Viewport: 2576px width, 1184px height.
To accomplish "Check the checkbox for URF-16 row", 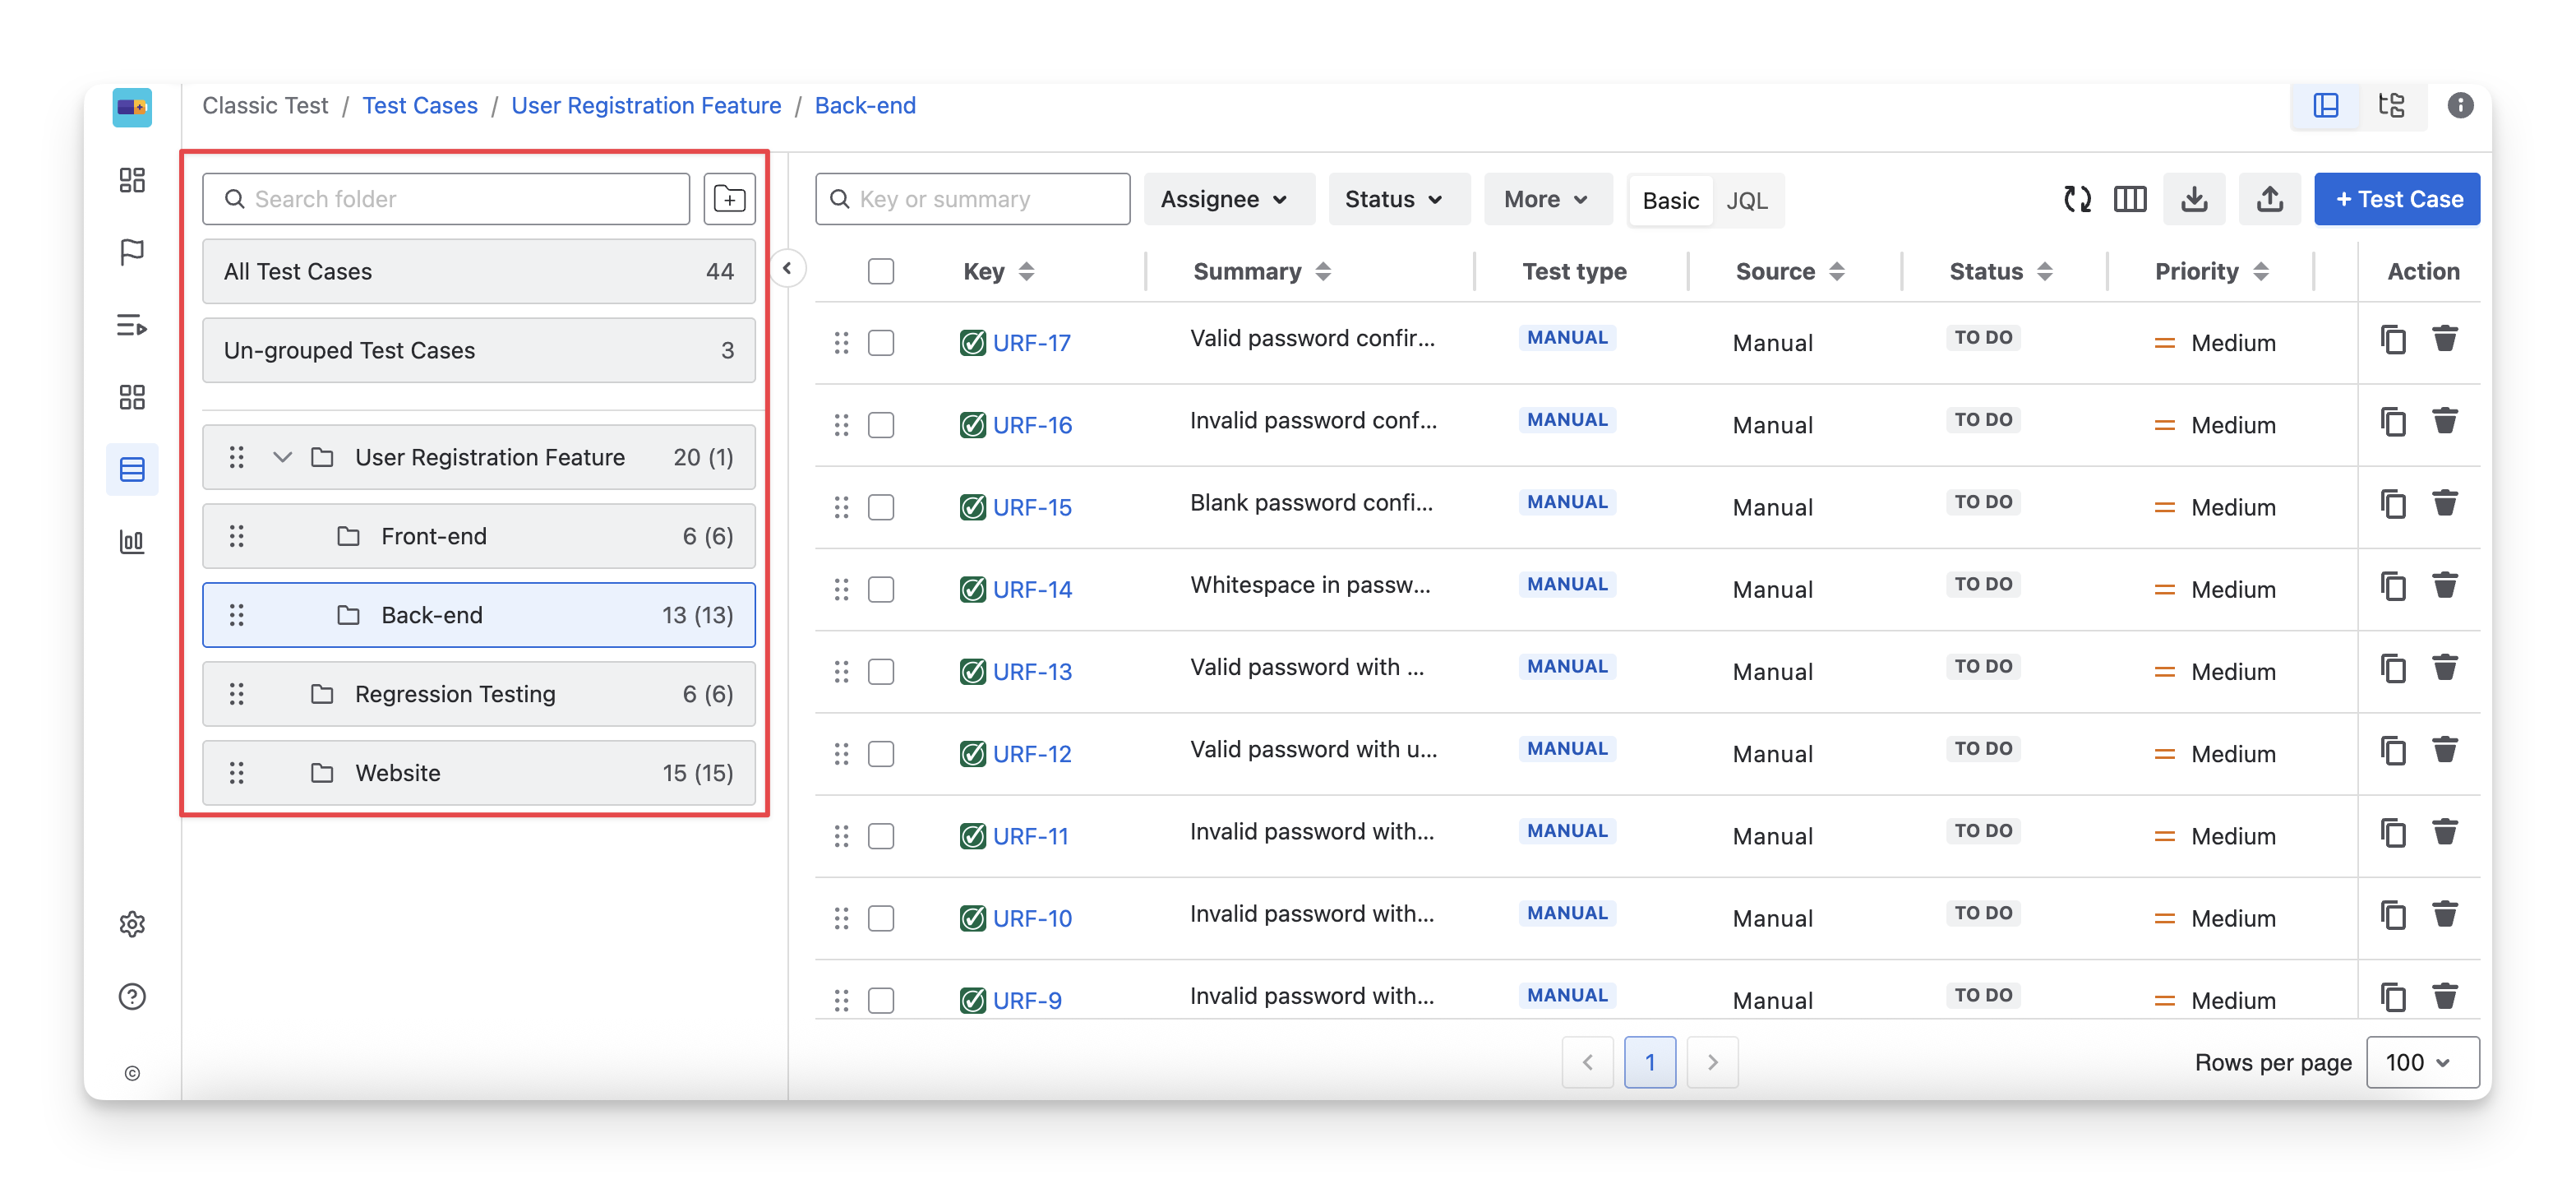I will 881,425.
